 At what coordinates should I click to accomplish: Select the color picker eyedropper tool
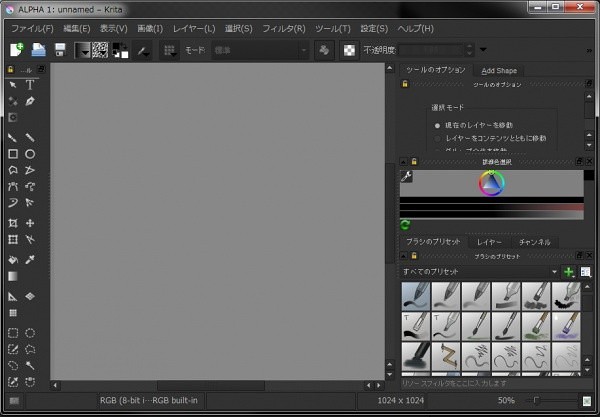click(x=30, y=260)
